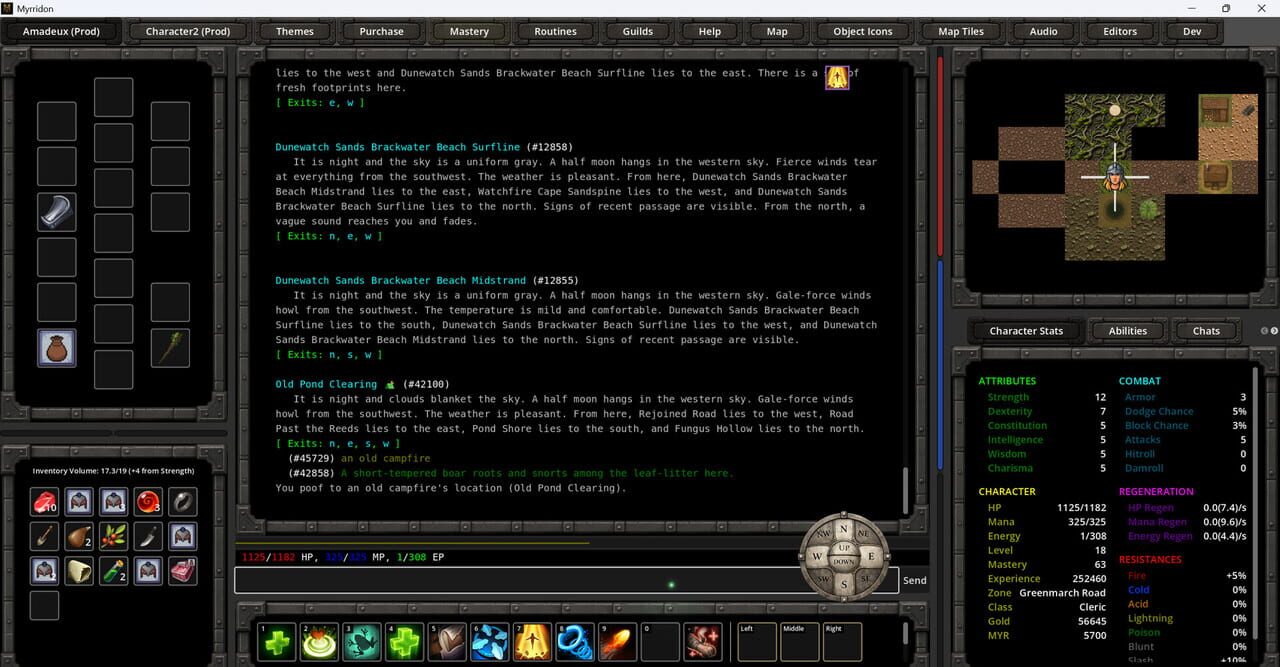This screenshot has width=1280, height=667.
Task: Open the Audio menu
Action: [x=1043, y=31]
